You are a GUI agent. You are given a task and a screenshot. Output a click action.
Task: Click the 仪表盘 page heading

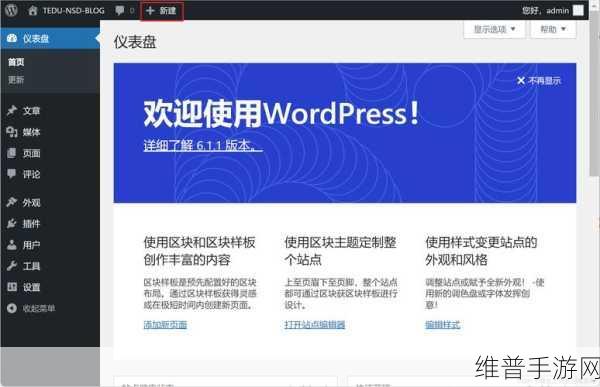135,42
